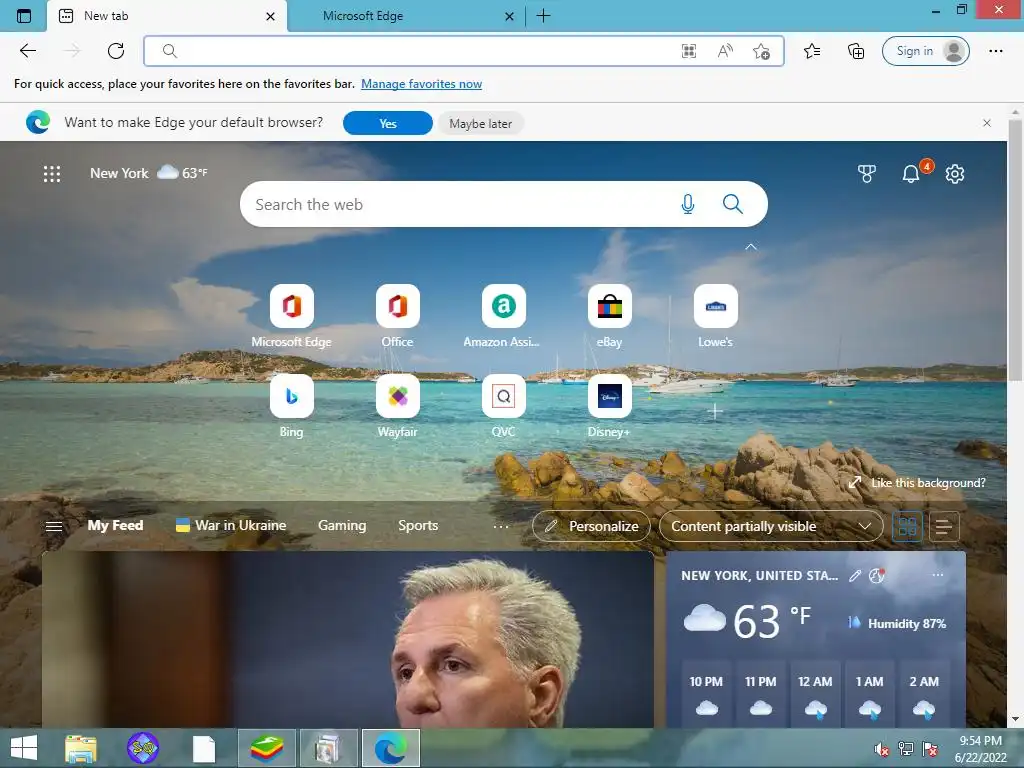This screenshot has width=1024, height=768.
Task: Edit weather location pencil icon
Action: pyautogui.click(x=855, y=575)
